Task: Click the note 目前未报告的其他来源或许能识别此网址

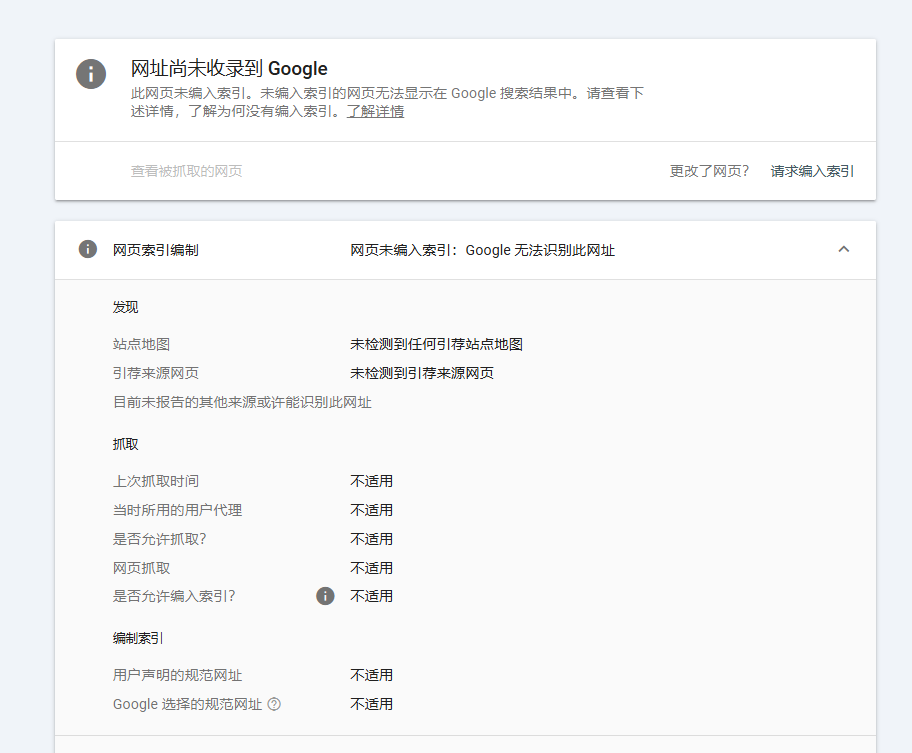Action: point(242,402)
